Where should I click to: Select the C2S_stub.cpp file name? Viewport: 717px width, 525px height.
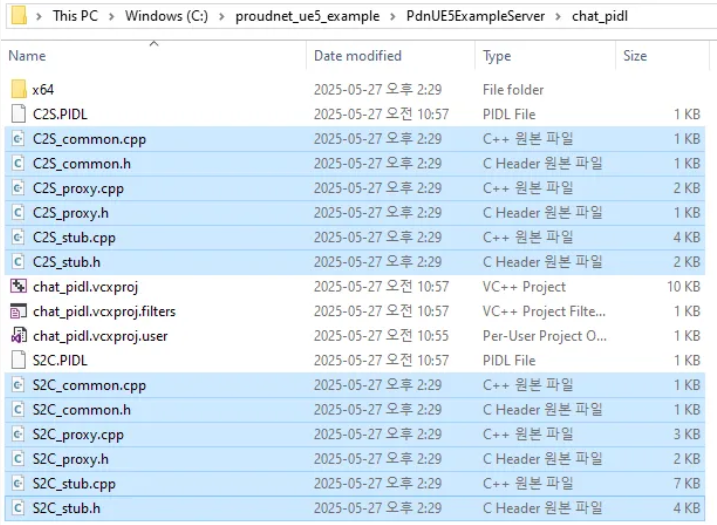pos(74,238)
